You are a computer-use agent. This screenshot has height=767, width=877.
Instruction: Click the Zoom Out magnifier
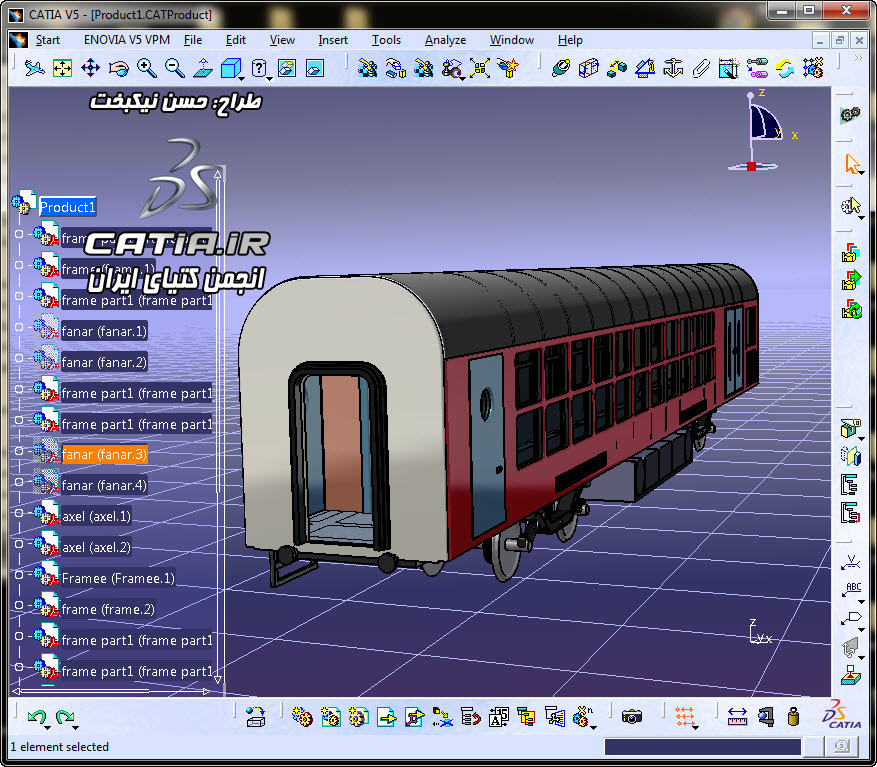[x=175, y=68]
